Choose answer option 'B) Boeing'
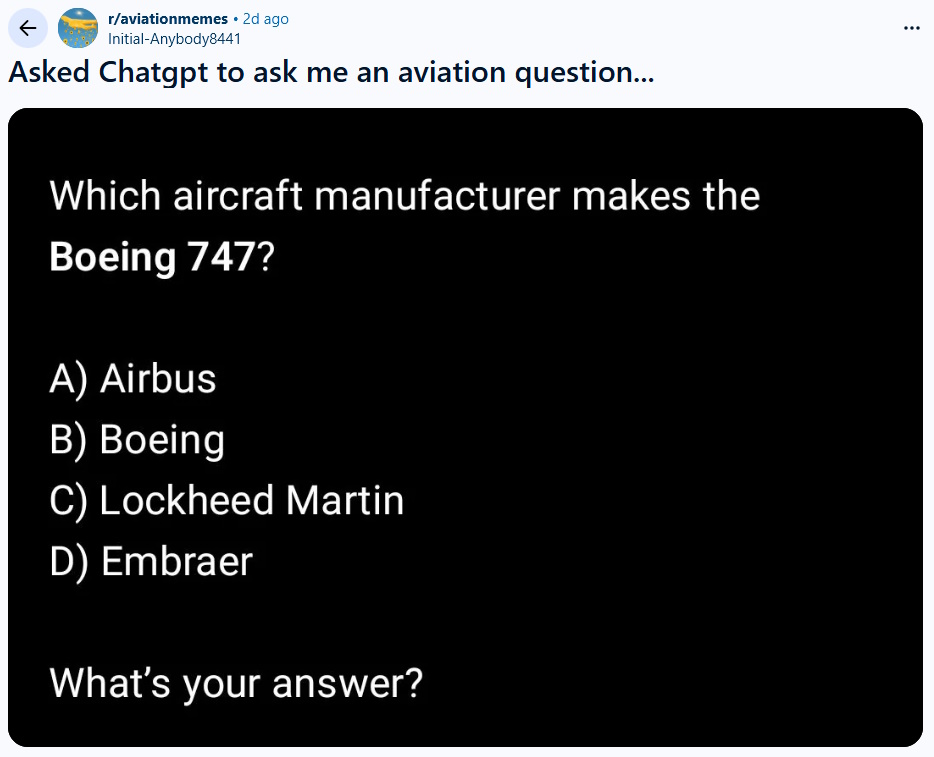Screen dimensions: 934x757 tap(137, 440)
